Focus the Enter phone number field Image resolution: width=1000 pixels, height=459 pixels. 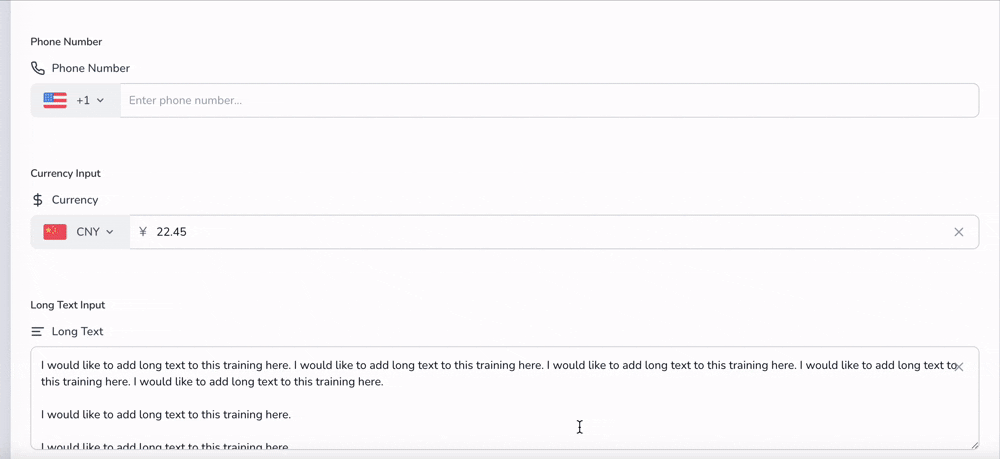pos(549,101)
